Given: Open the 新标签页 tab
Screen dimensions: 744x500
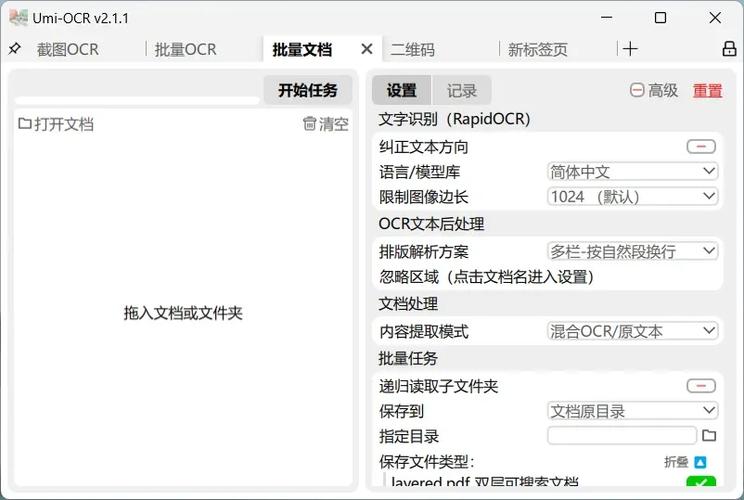Looking at the screenshot, I should click(x=538, y=49).
